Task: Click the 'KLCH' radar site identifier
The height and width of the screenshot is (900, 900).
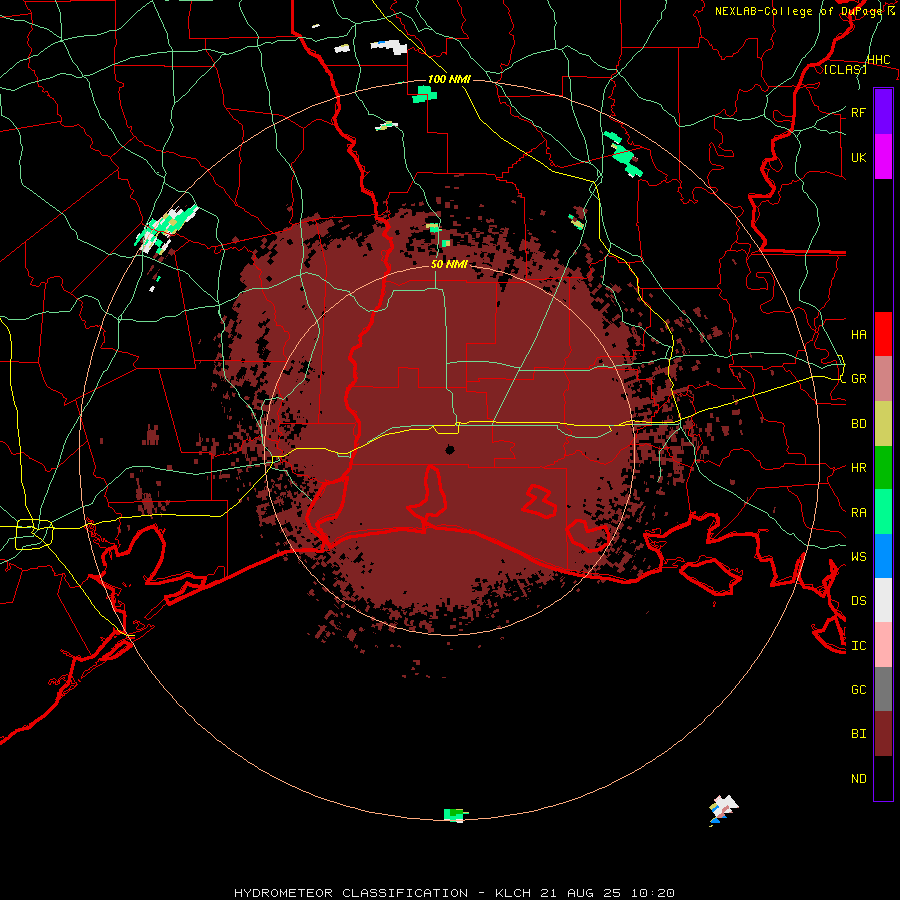Action: click(x=513, y=893)
